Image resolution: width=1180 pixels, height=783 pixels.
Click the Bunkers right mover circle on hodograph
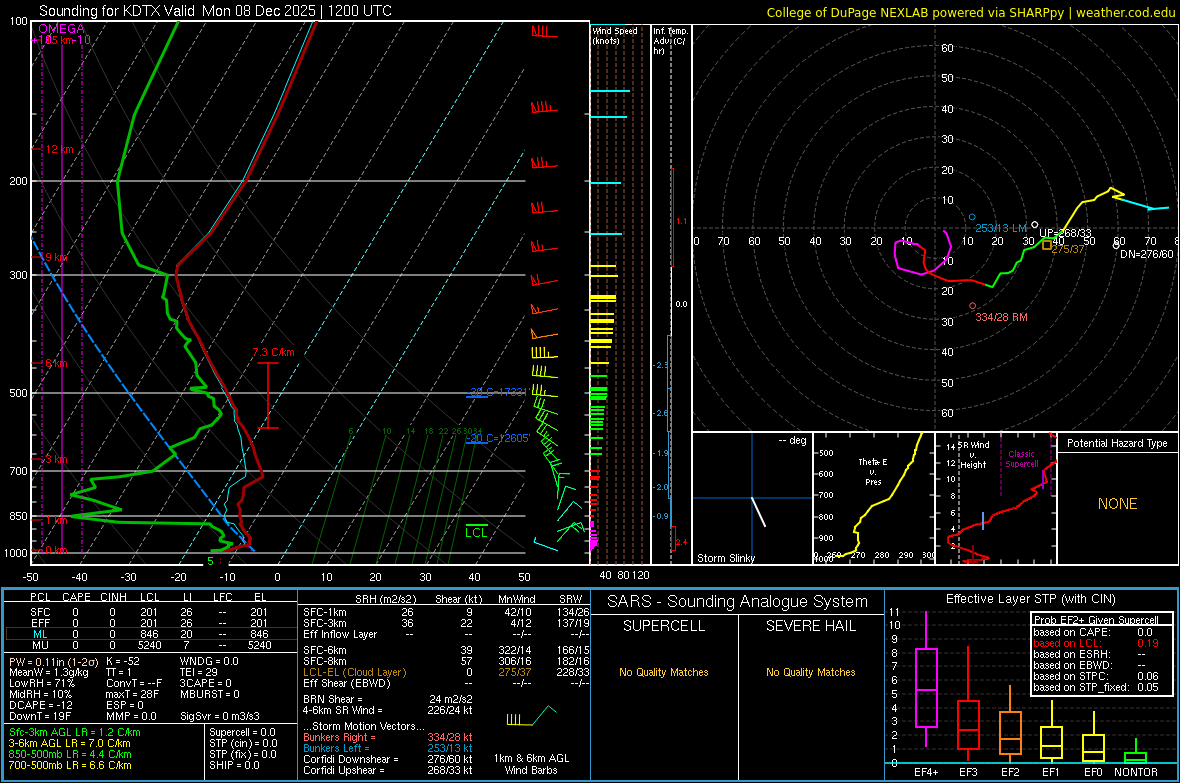click(x=972, y=306)
